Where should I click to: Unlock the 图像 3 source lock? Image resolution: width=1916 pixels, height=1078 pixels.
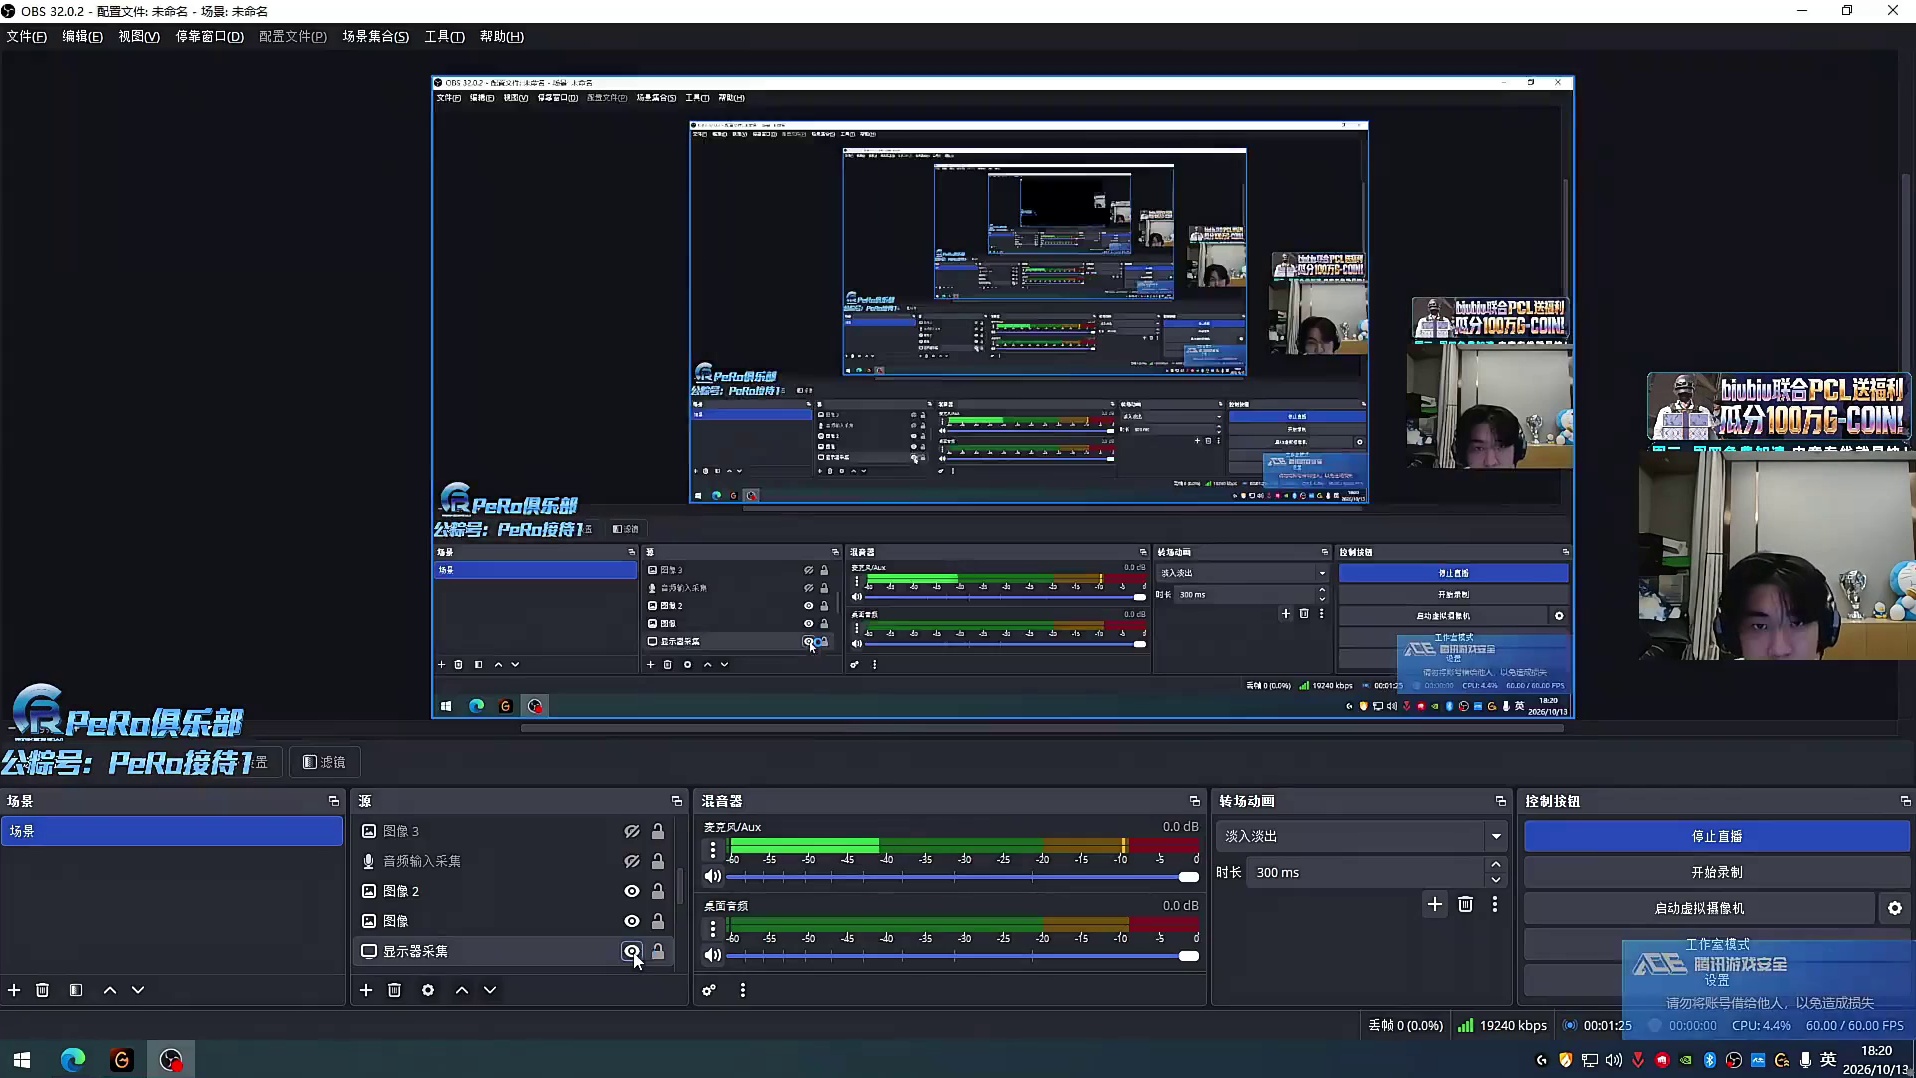click(x=658, y=831)
